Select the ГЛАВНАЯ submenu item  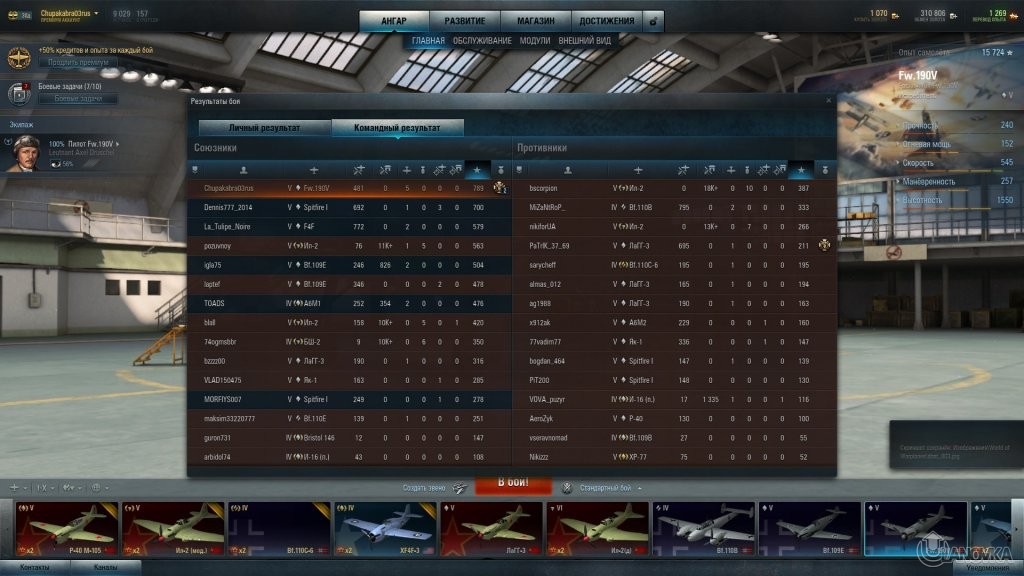[x=428, y=40]
